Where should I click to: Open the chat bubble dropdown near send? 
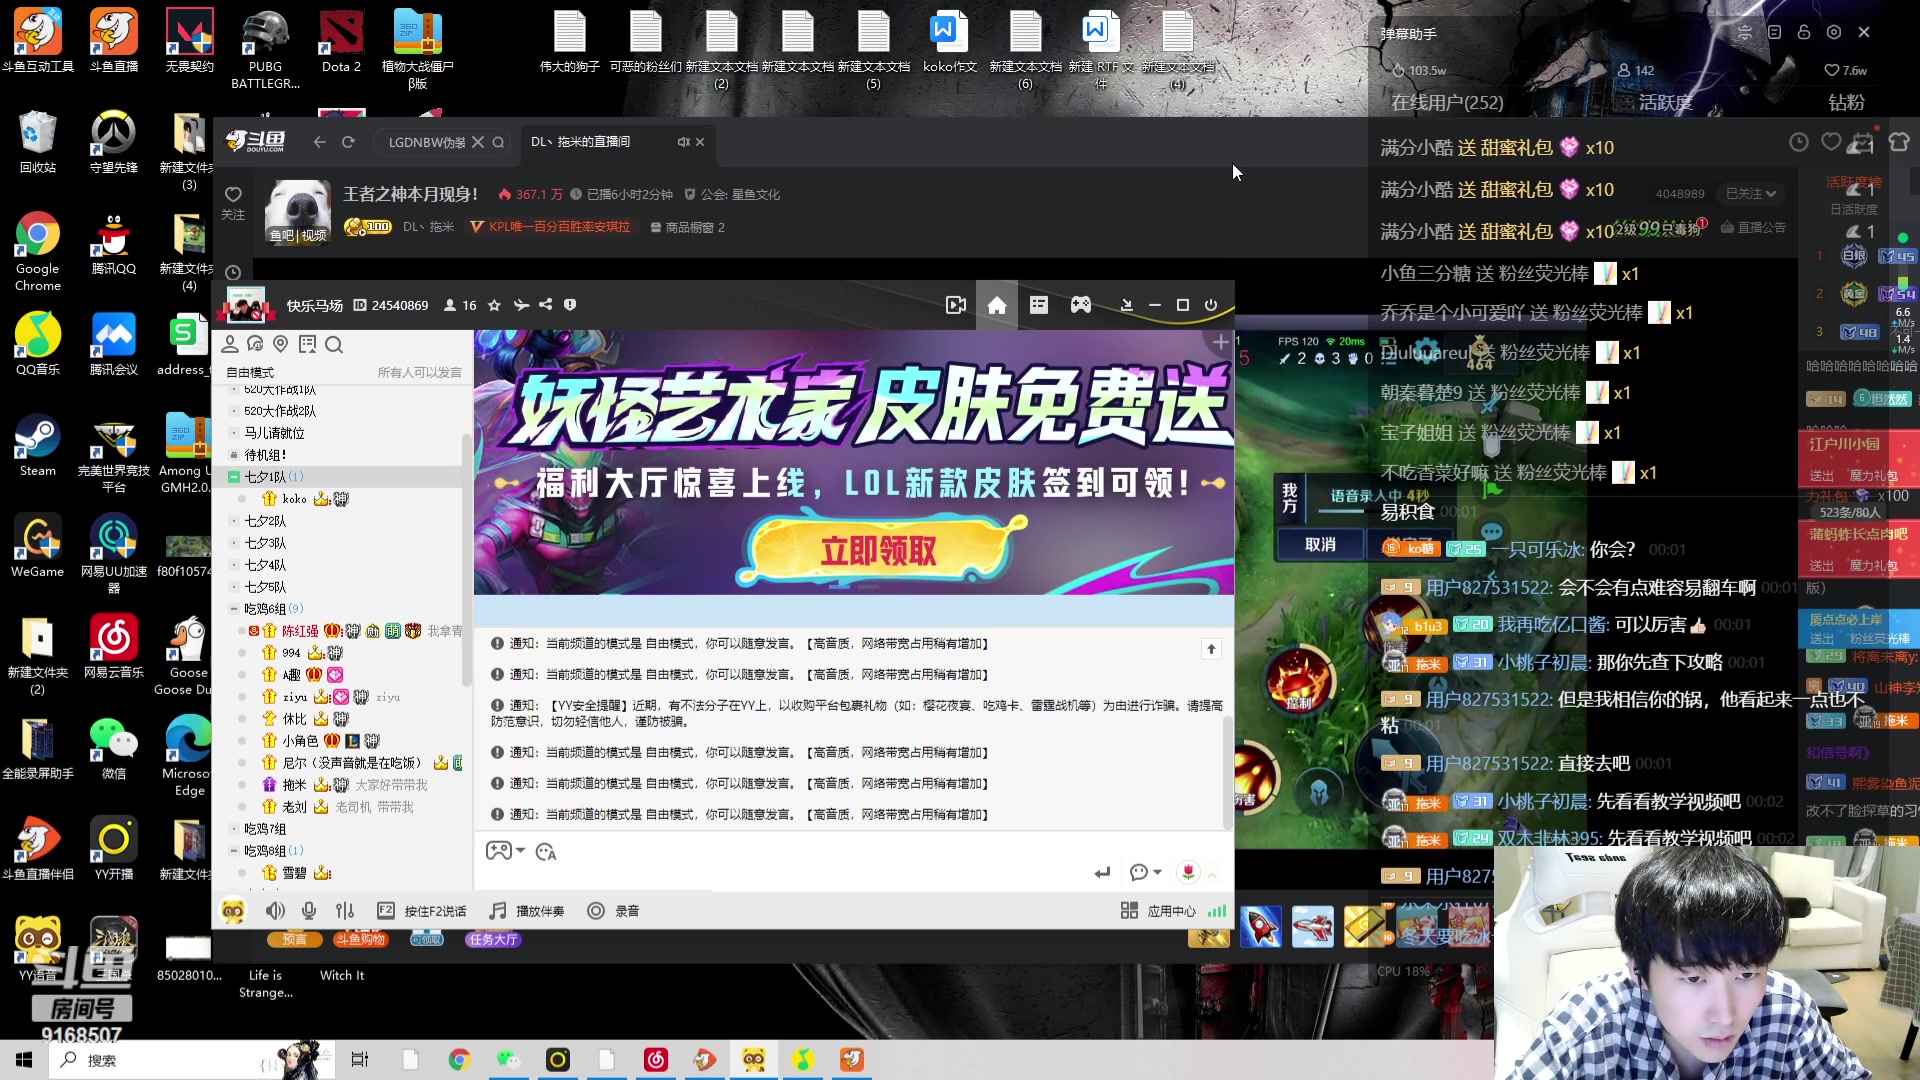point(1145,873)
